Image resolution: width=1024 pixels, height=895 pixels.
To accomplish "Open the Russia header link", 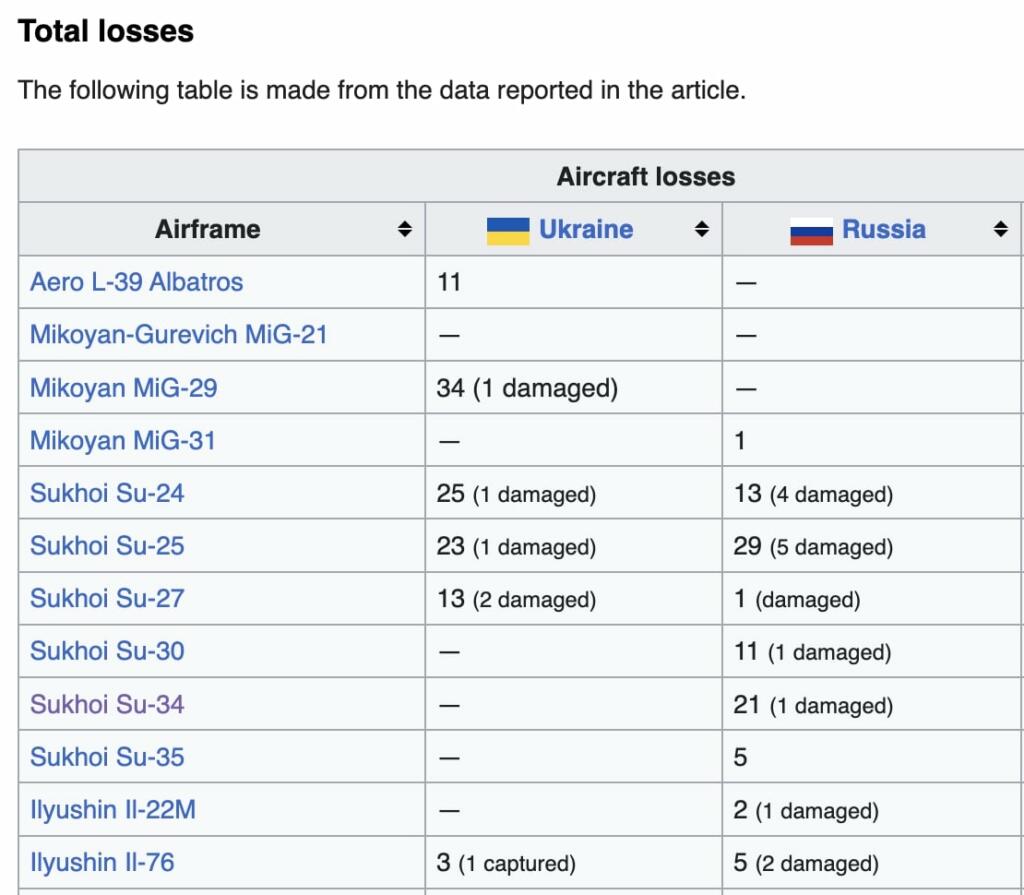I will point(884,230).
